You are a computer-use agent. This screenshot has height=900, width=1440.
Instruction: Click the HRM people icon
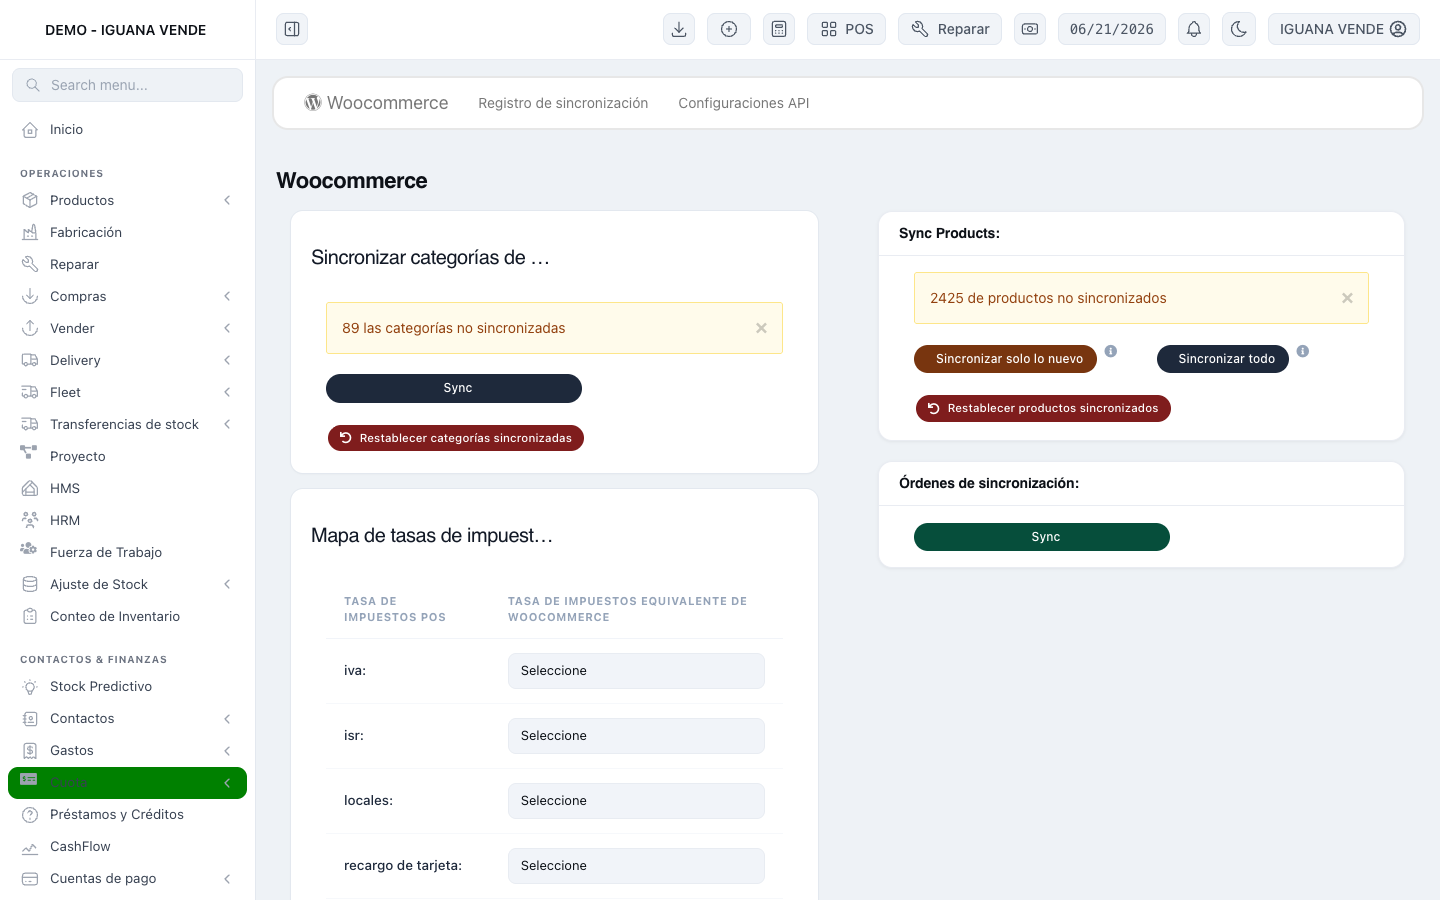(30, 520)
